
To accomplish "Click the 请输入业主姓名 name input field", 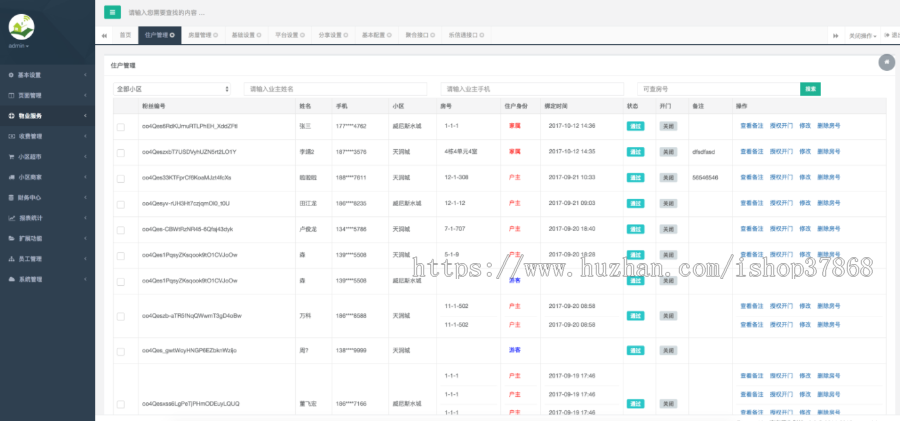I will 335,89.
